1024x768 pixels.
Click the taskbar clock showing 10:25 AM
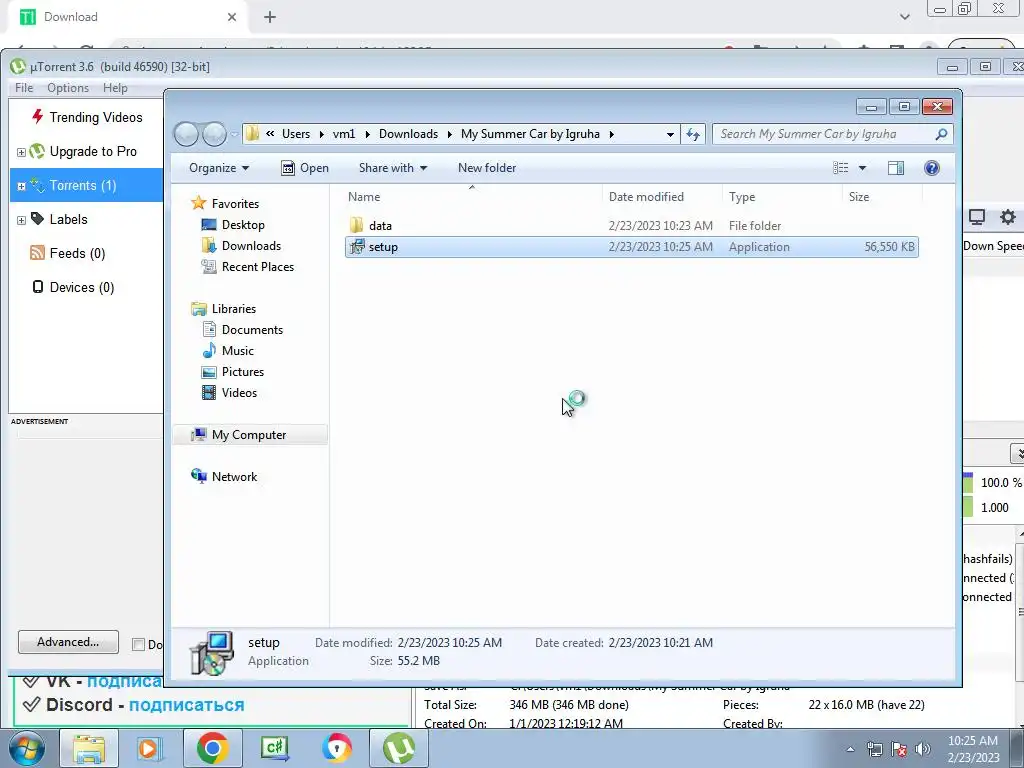pos(973,749)
